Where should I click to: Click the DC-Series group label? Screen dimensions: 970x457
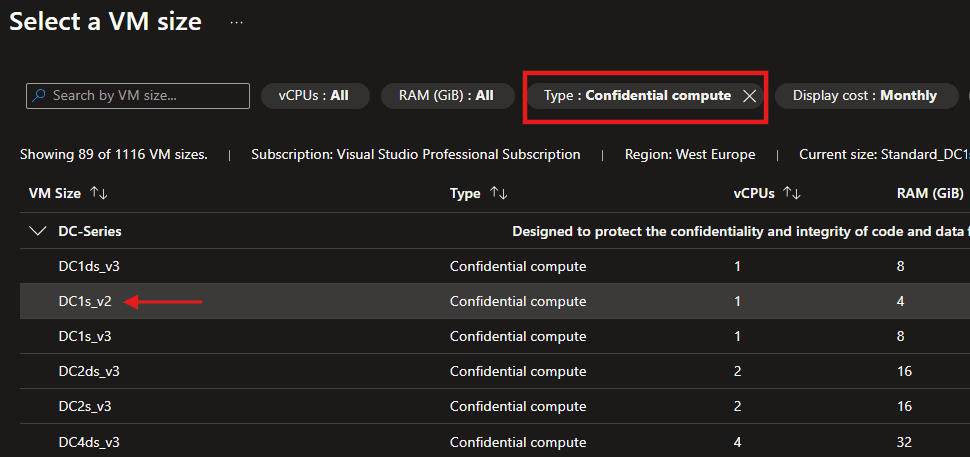point(90,231)
